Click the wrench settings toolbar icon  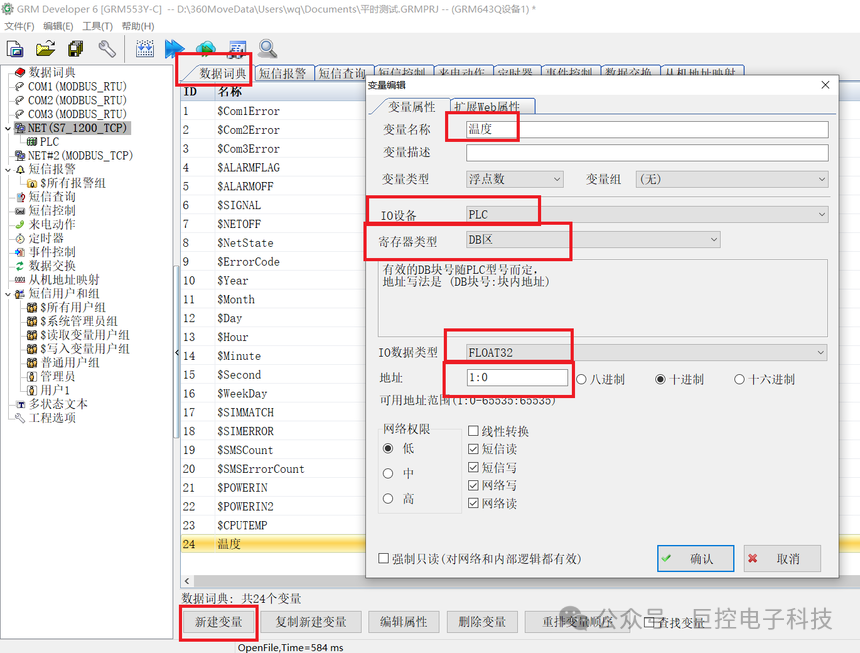point(106,49)
